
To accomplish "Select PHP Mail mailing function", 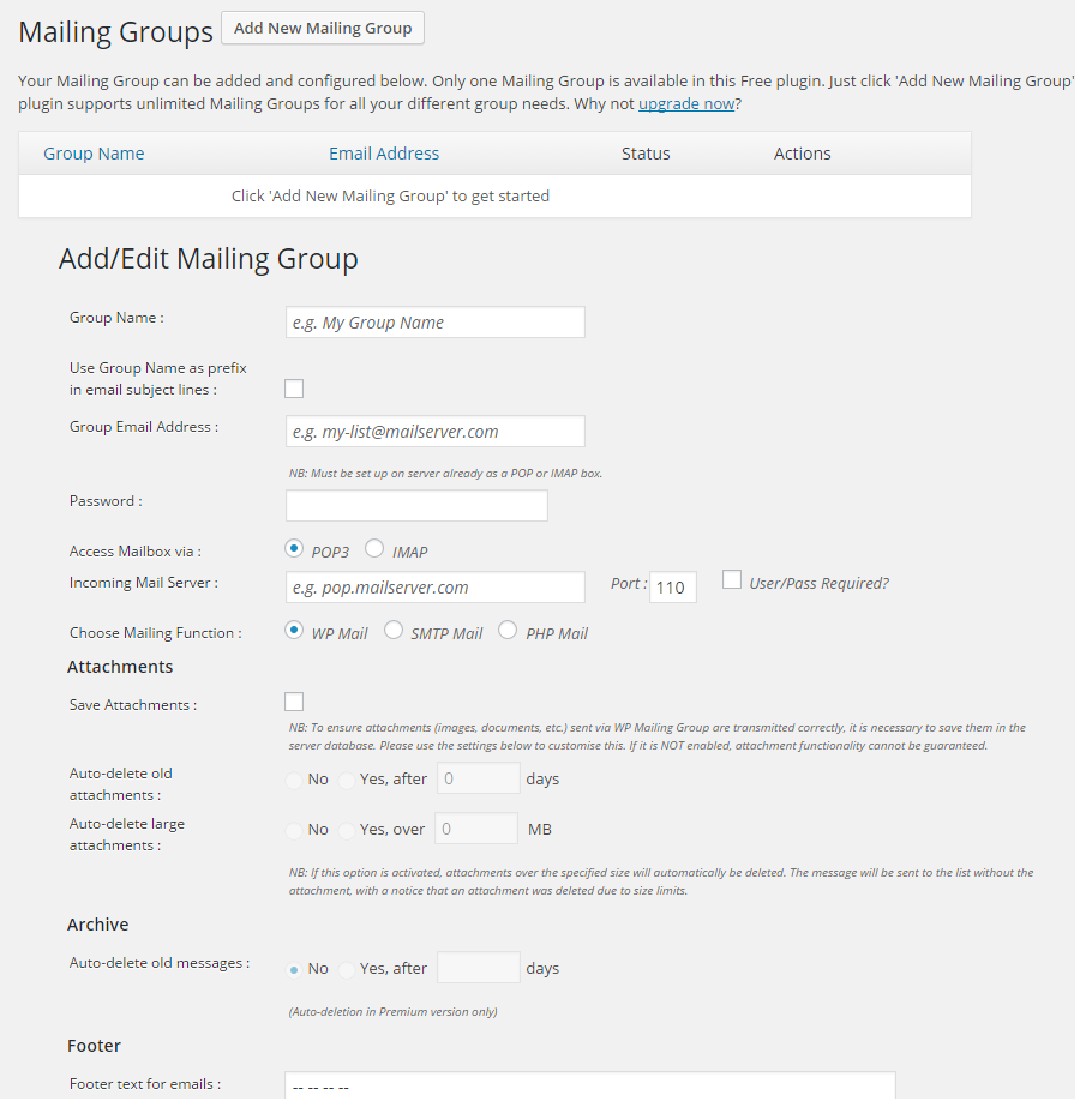I will click(x=507, y=629).
